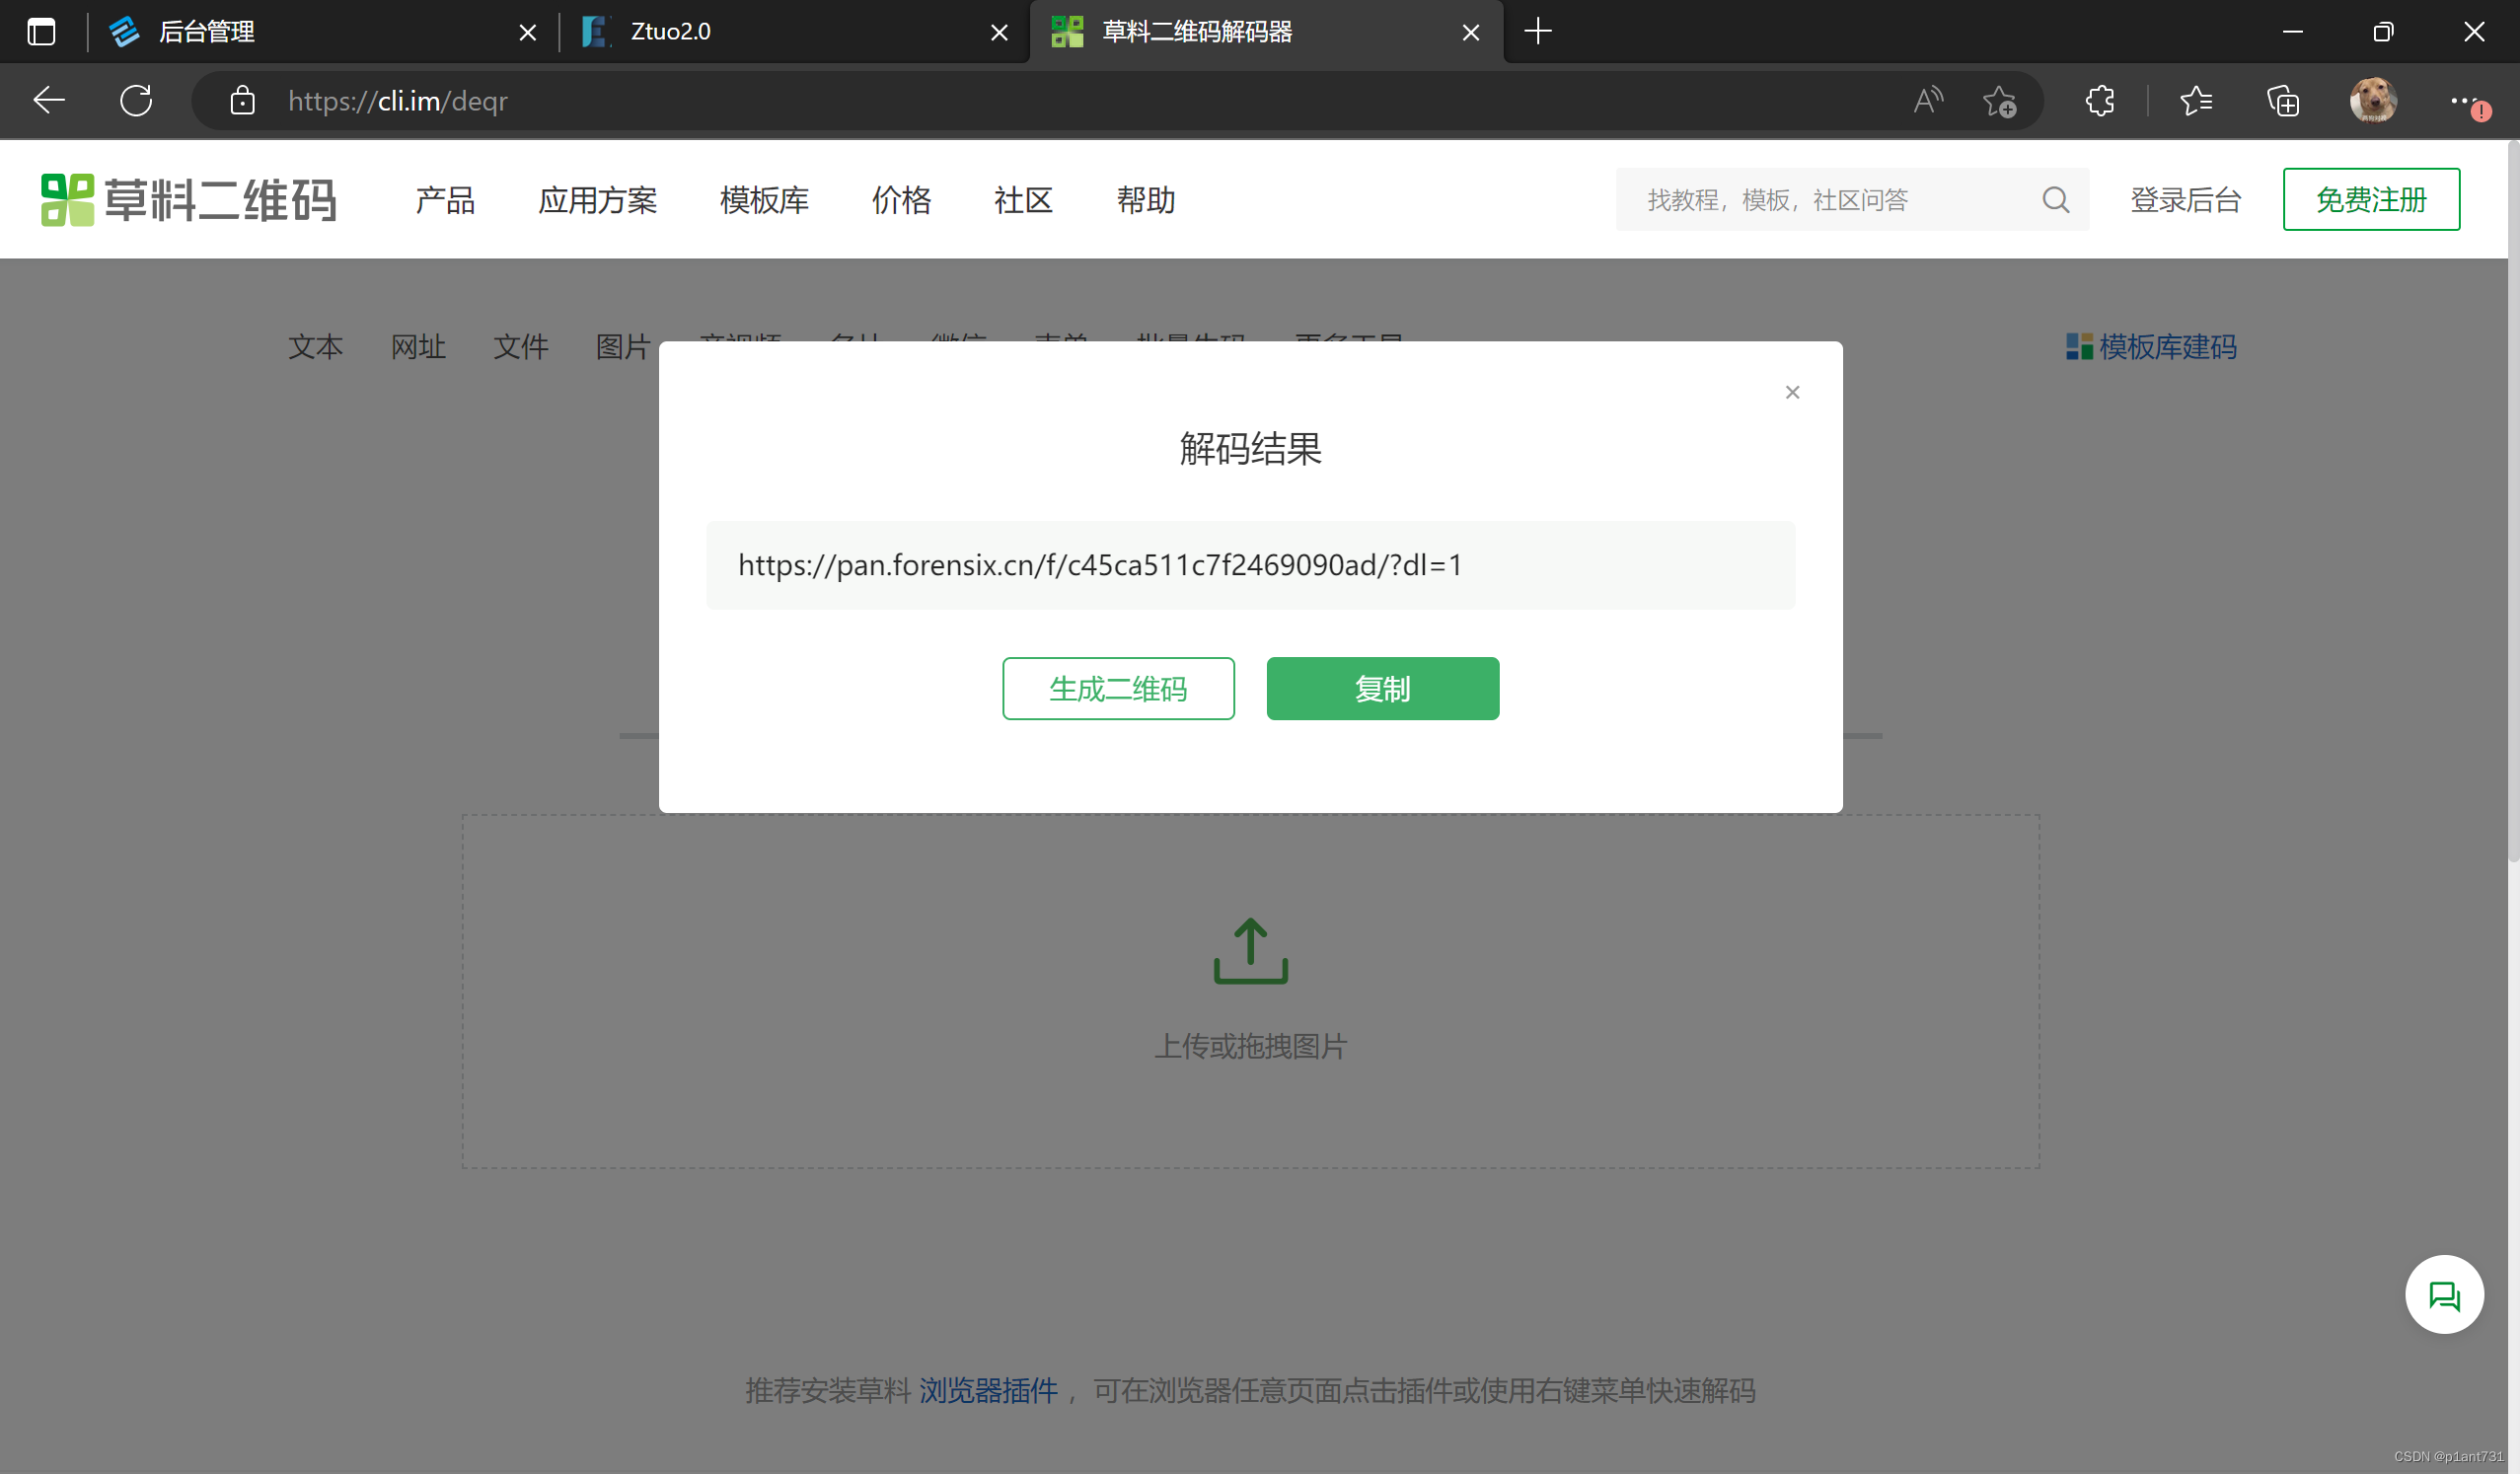Click the decoded URL text field
The width and height of the screenshot is (2520, 1474).
1250,565
